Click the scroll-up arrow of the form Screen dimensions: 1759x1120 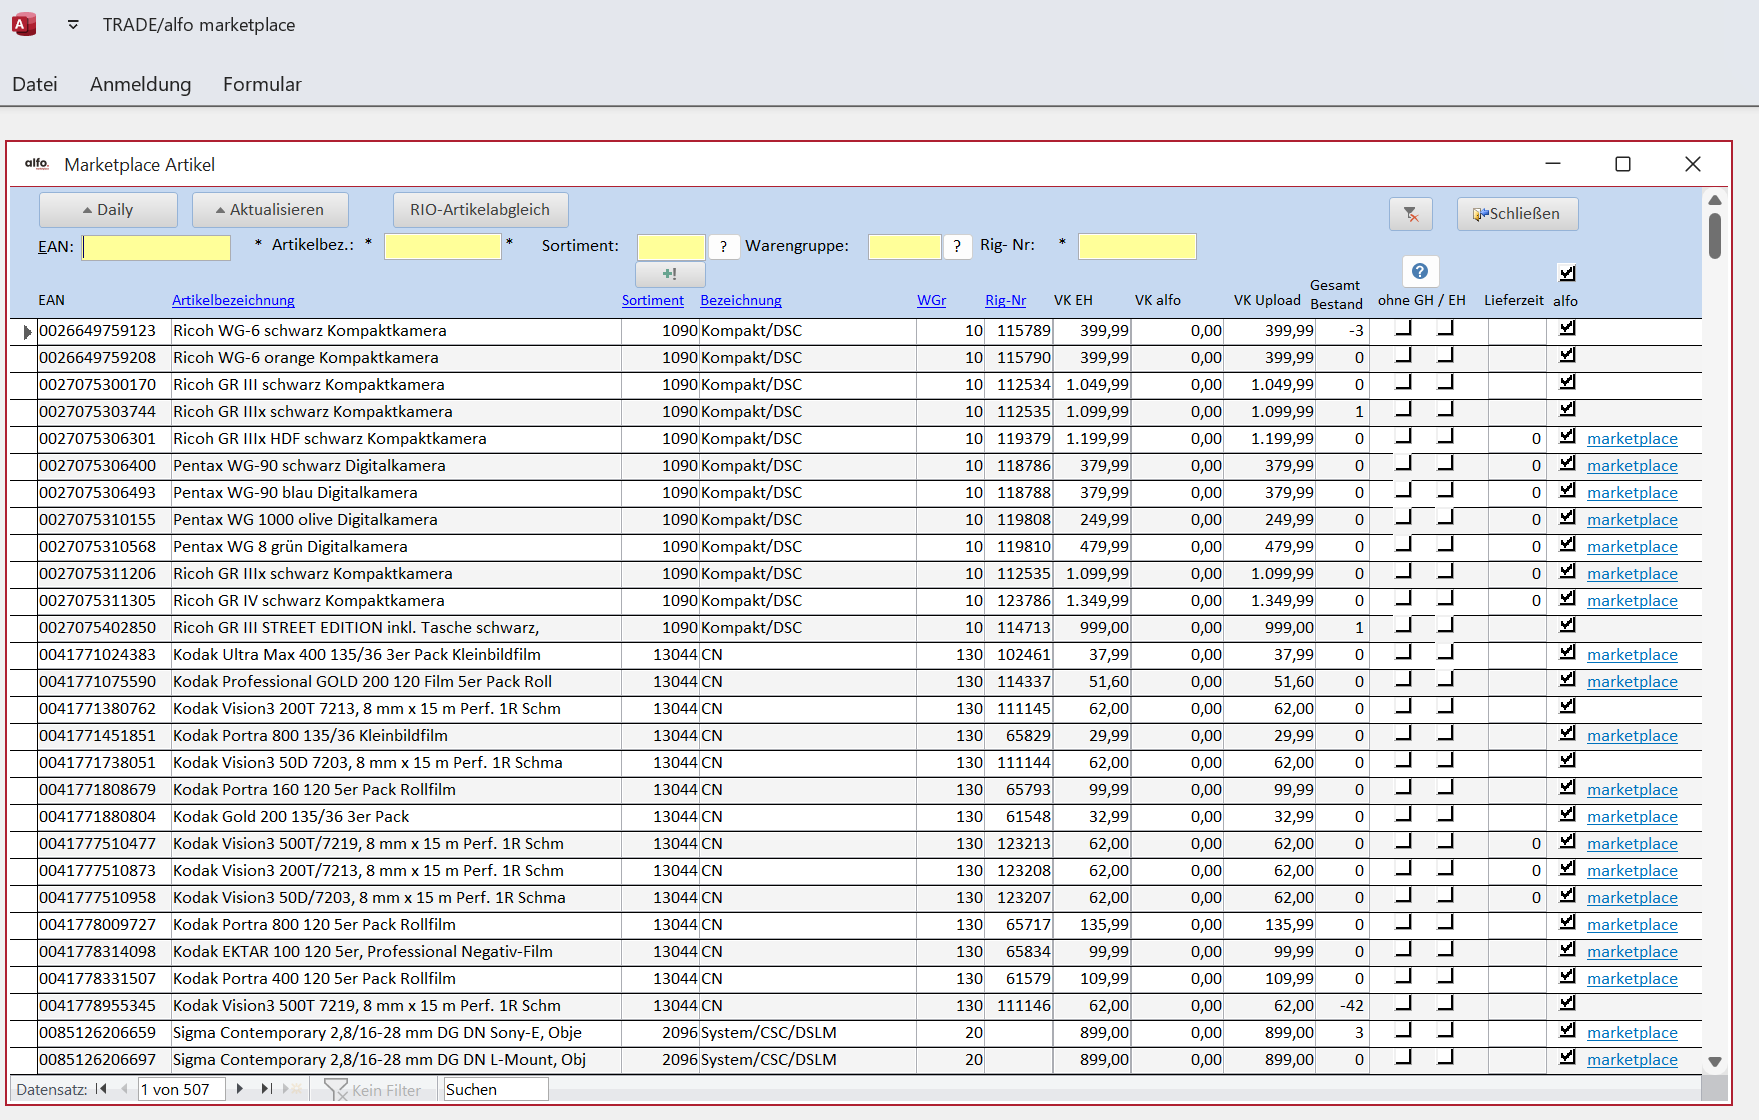pos(1715,200)
